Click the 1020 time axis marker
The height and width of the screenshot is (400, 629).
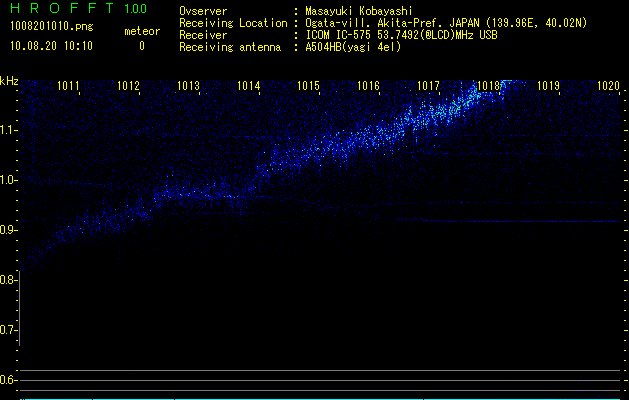tap(608, 86)
